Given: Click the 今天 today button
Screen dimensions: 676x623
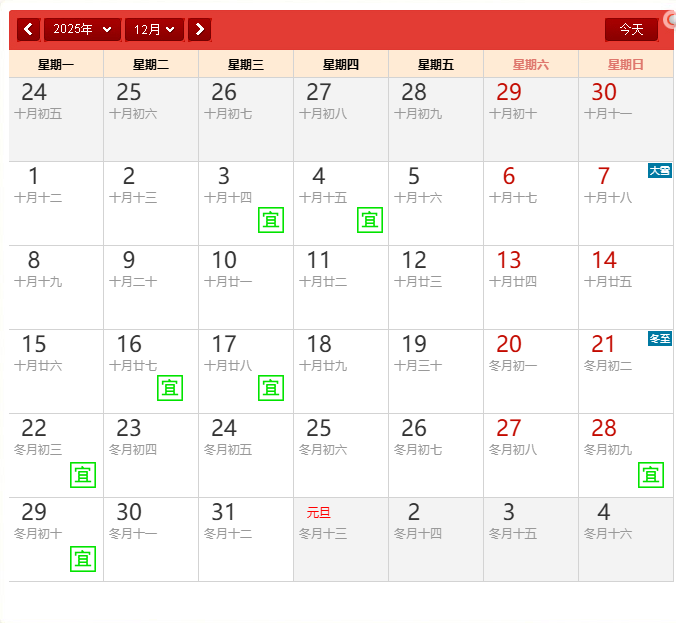Looking at the screenshot, I should coord(631,29).
